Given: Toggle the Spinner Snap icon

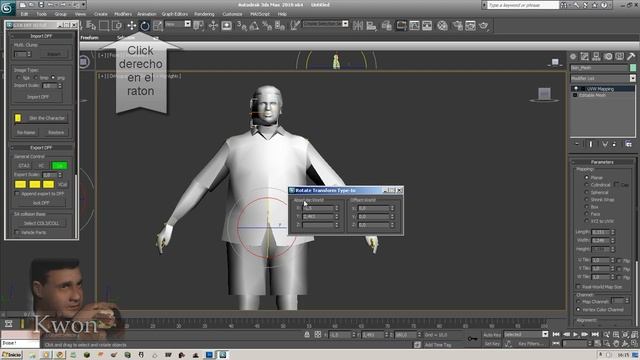Looking at the screenshot, I should coord(280,26).
